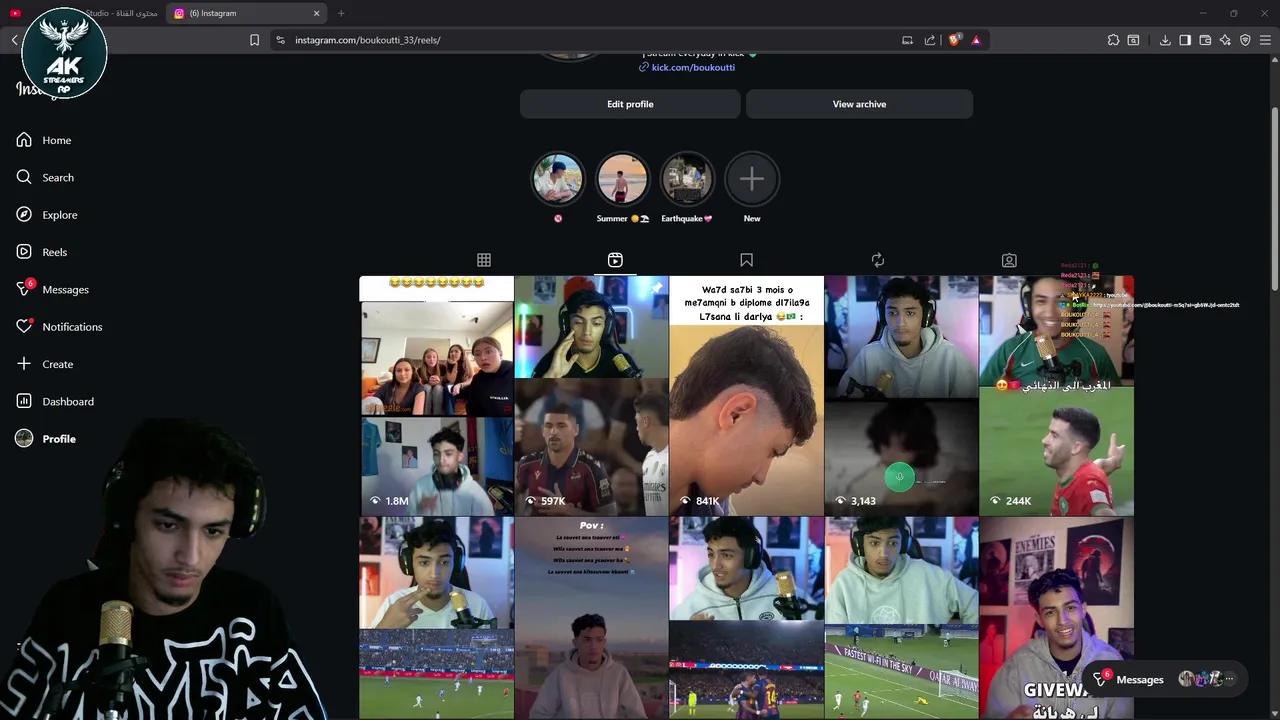Open the reel starting with 'Pov :'
Image resolution: width=1280 pixels, height=720 pixels.
pyautogui.click(x=591, y=618)
